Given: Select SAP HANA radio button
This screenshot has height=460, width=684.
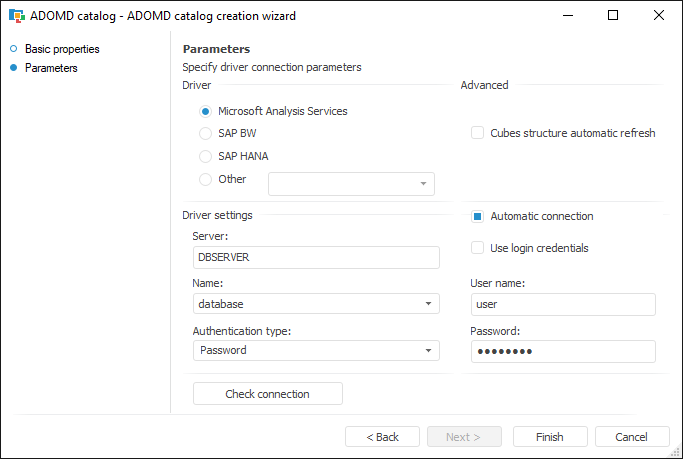Looking at the screenshot, I should 206,156.
